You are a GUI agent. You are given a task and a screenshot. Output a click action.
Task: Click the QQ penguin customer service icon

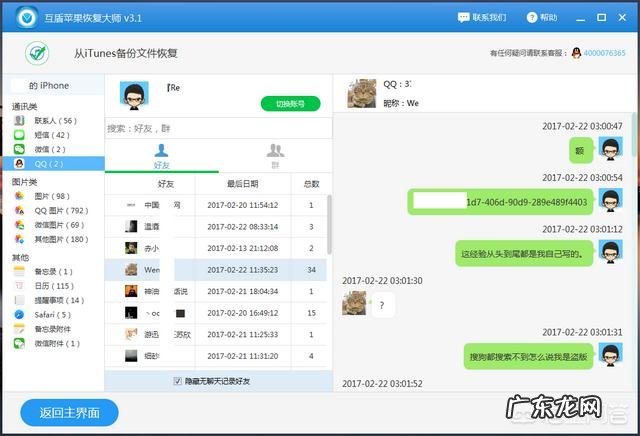[x=576, y=53]
